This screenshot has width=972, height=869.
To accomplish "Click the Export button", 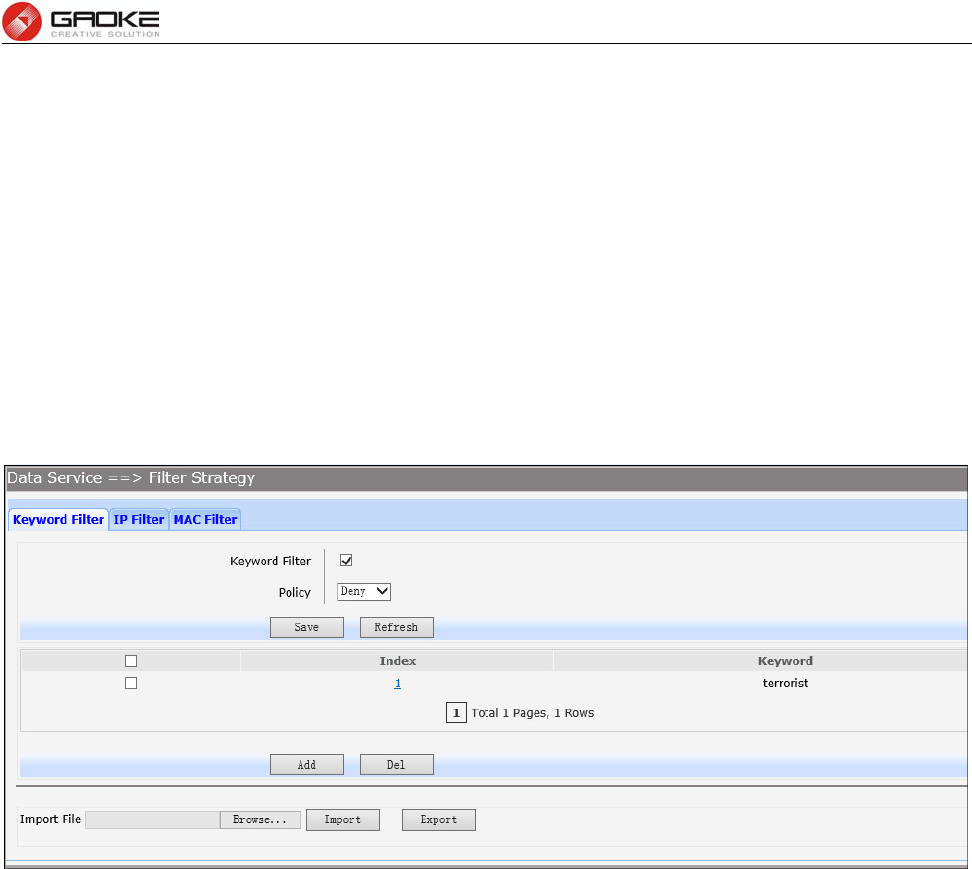I will pyautogui.click(x=439, y=820).
